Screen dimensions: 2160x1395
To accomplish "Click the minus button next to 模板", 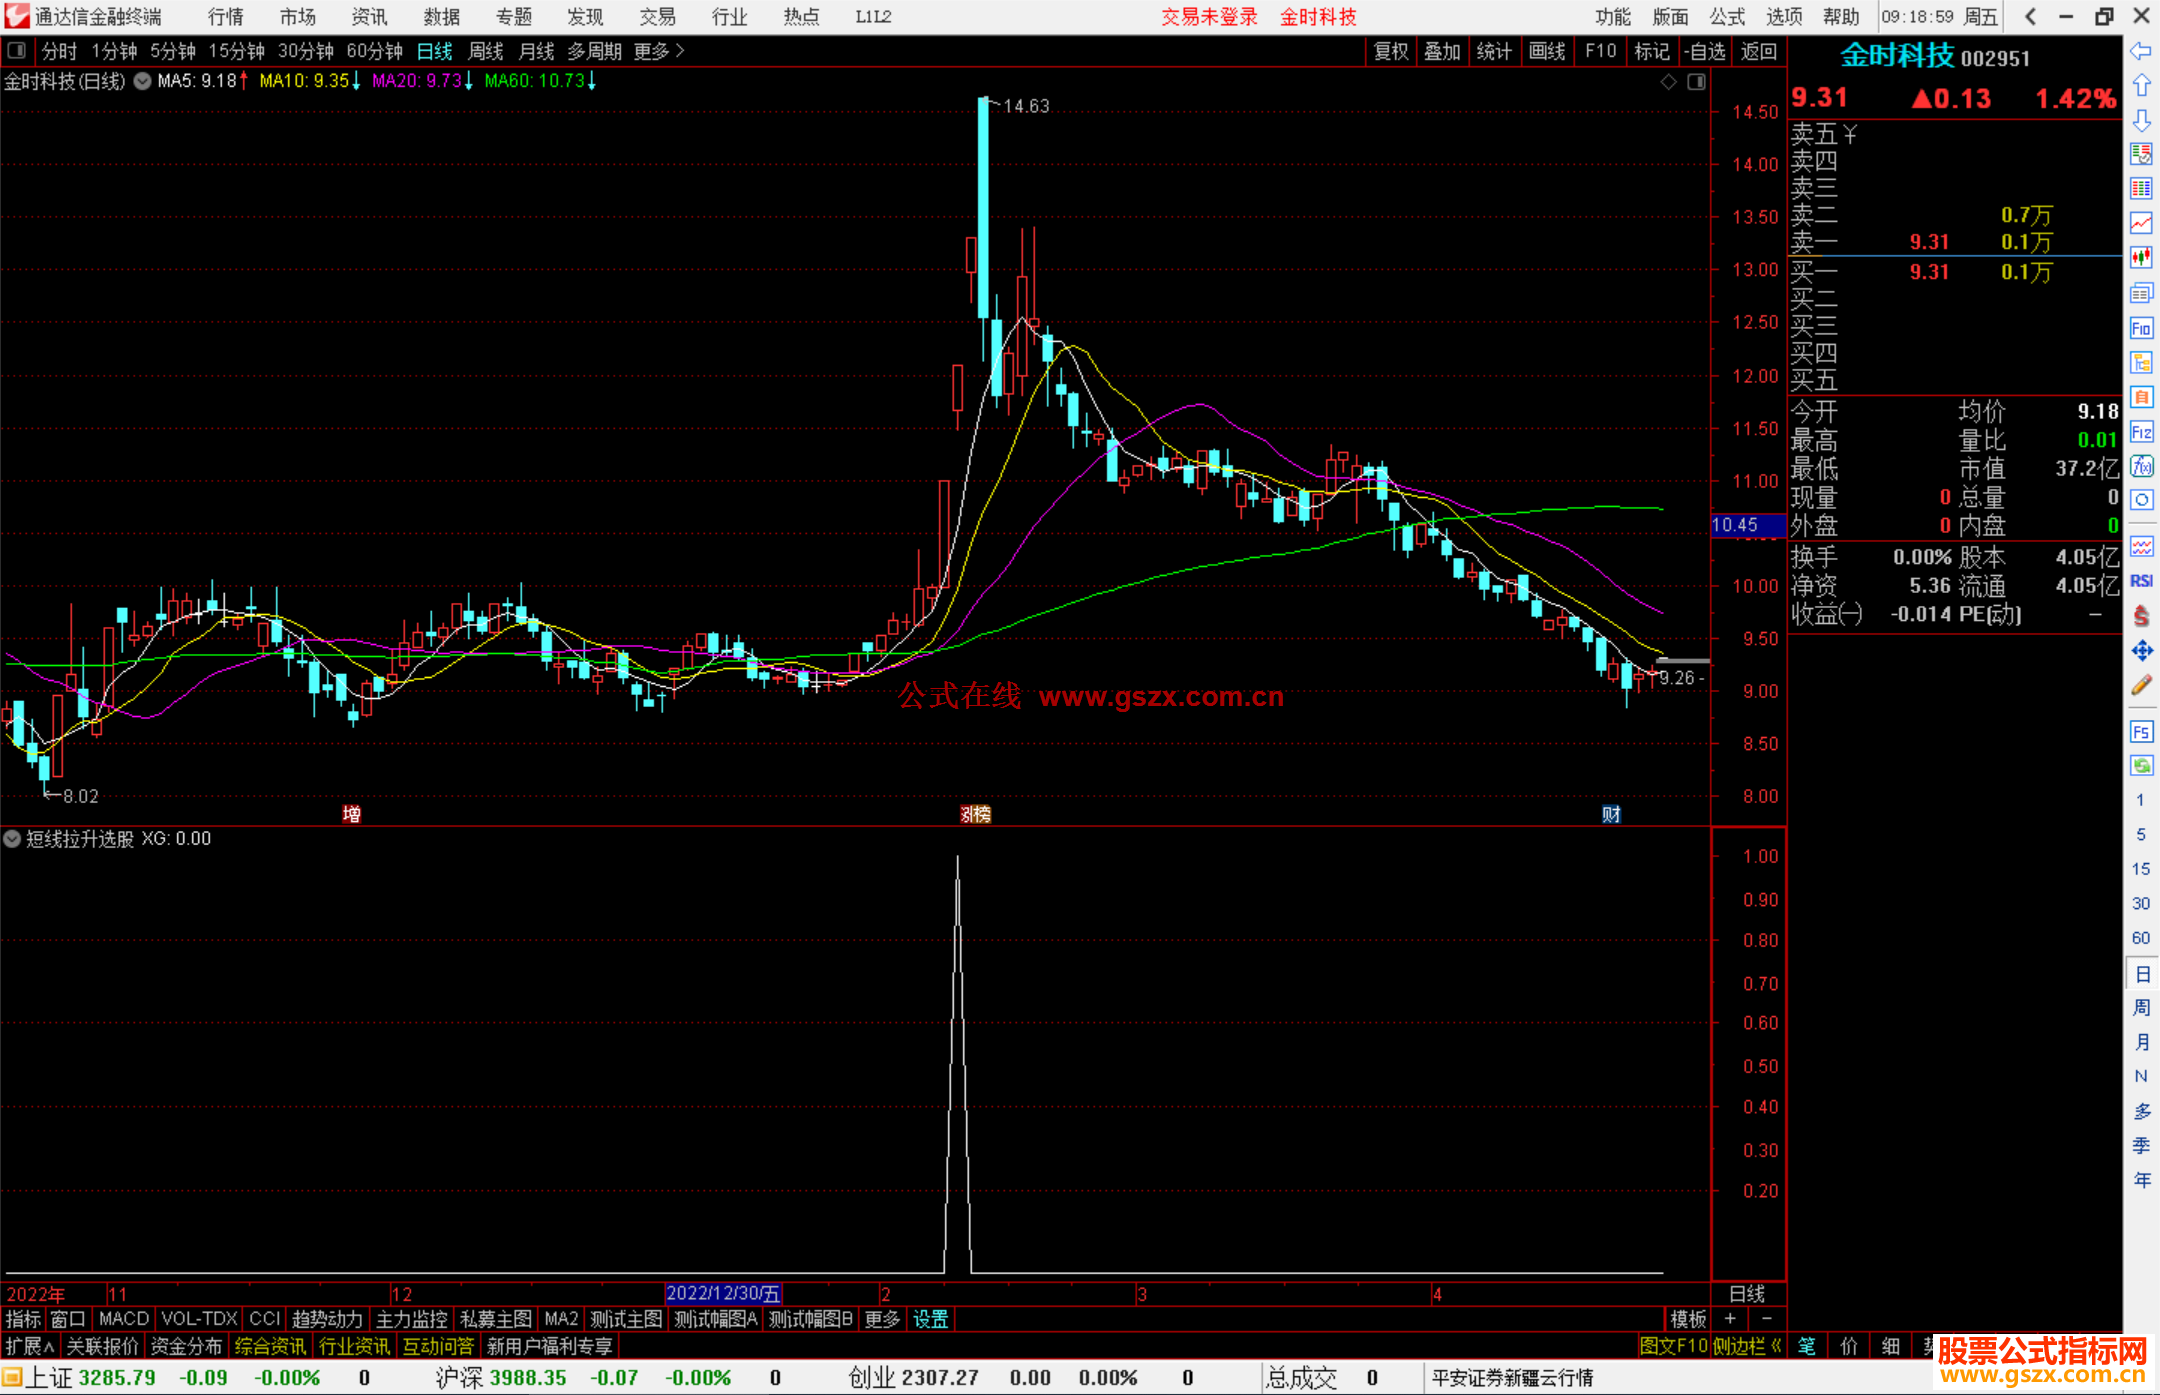I will coord(1767,1319).
